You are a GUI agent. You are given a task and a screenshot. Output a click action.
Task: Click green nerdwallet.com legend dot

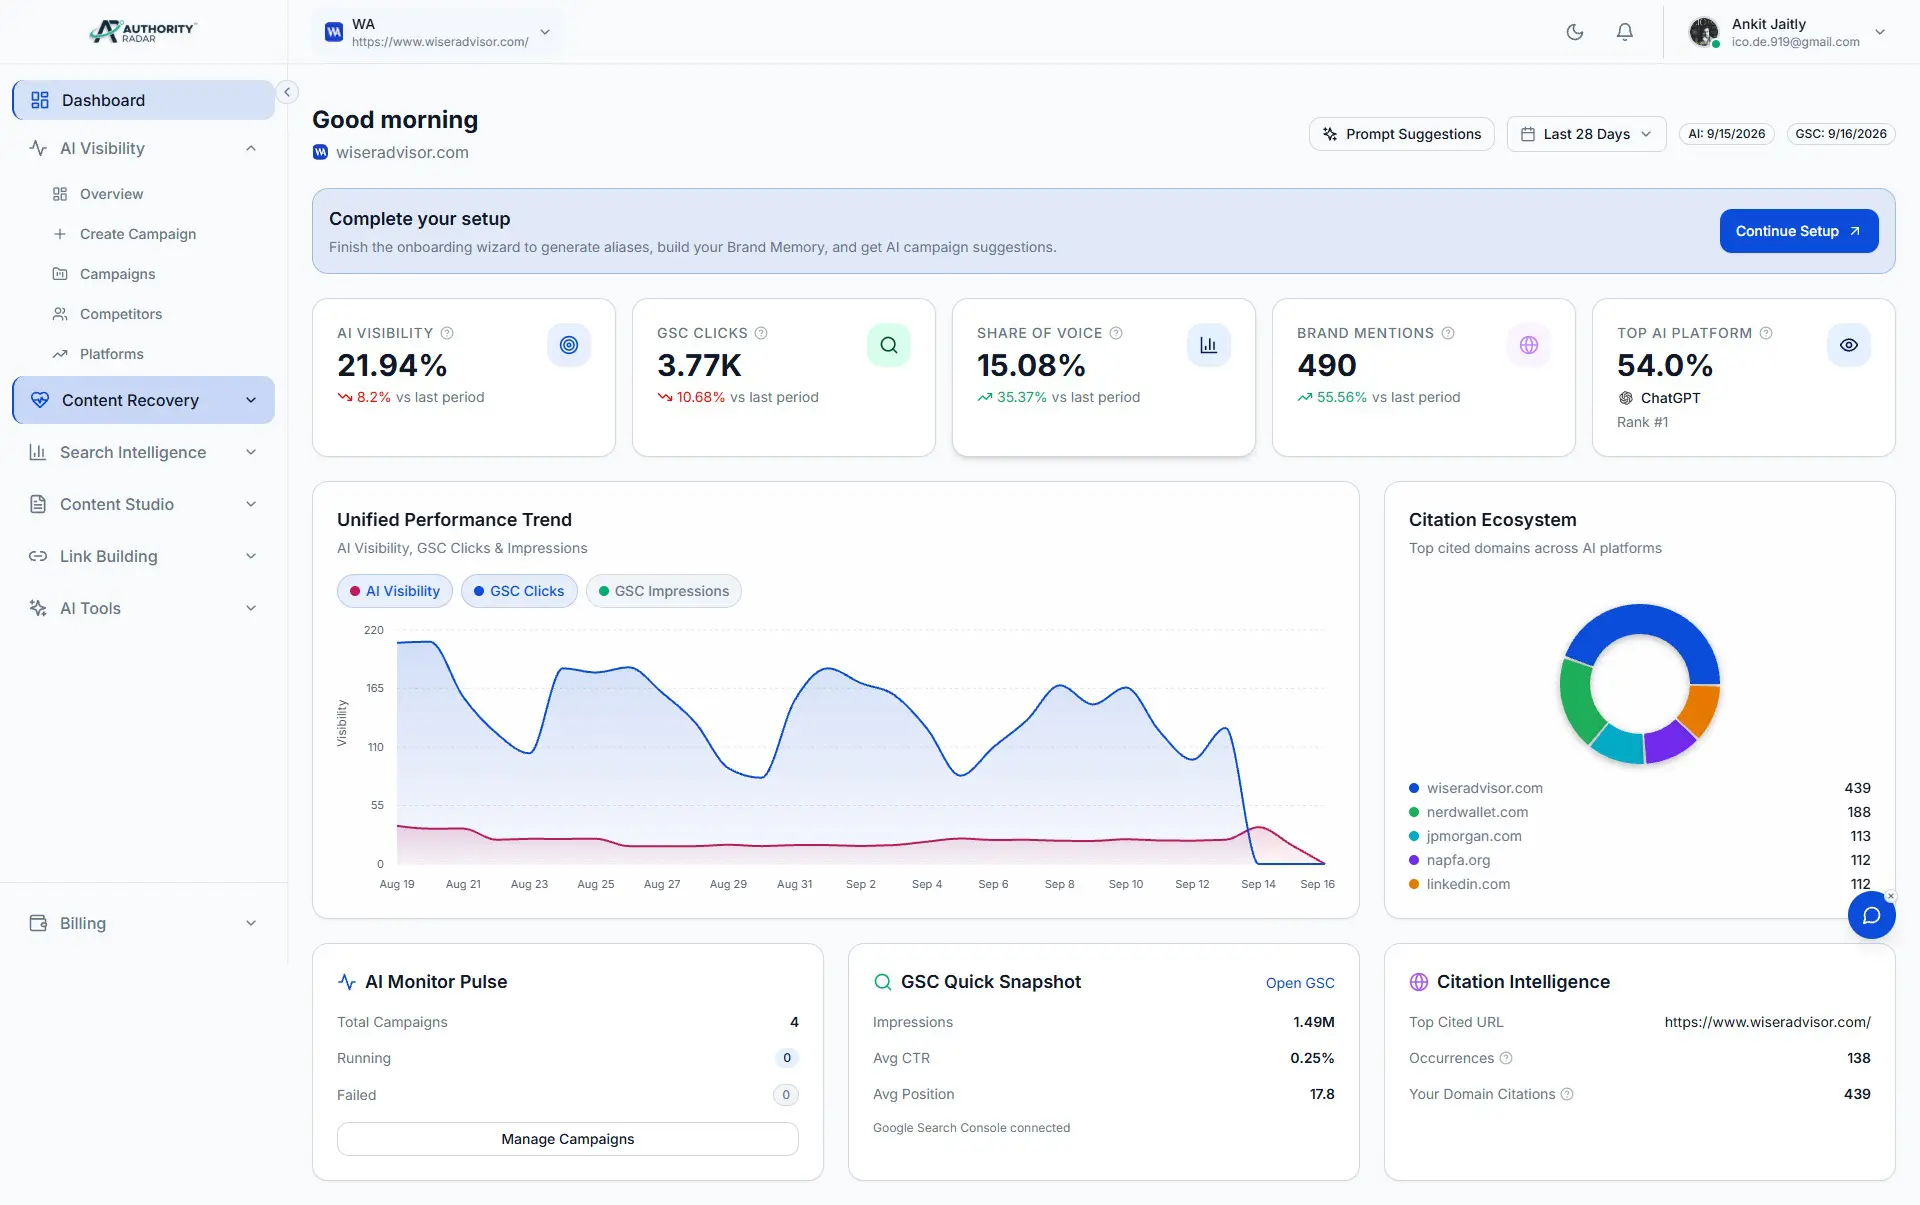1414,812
